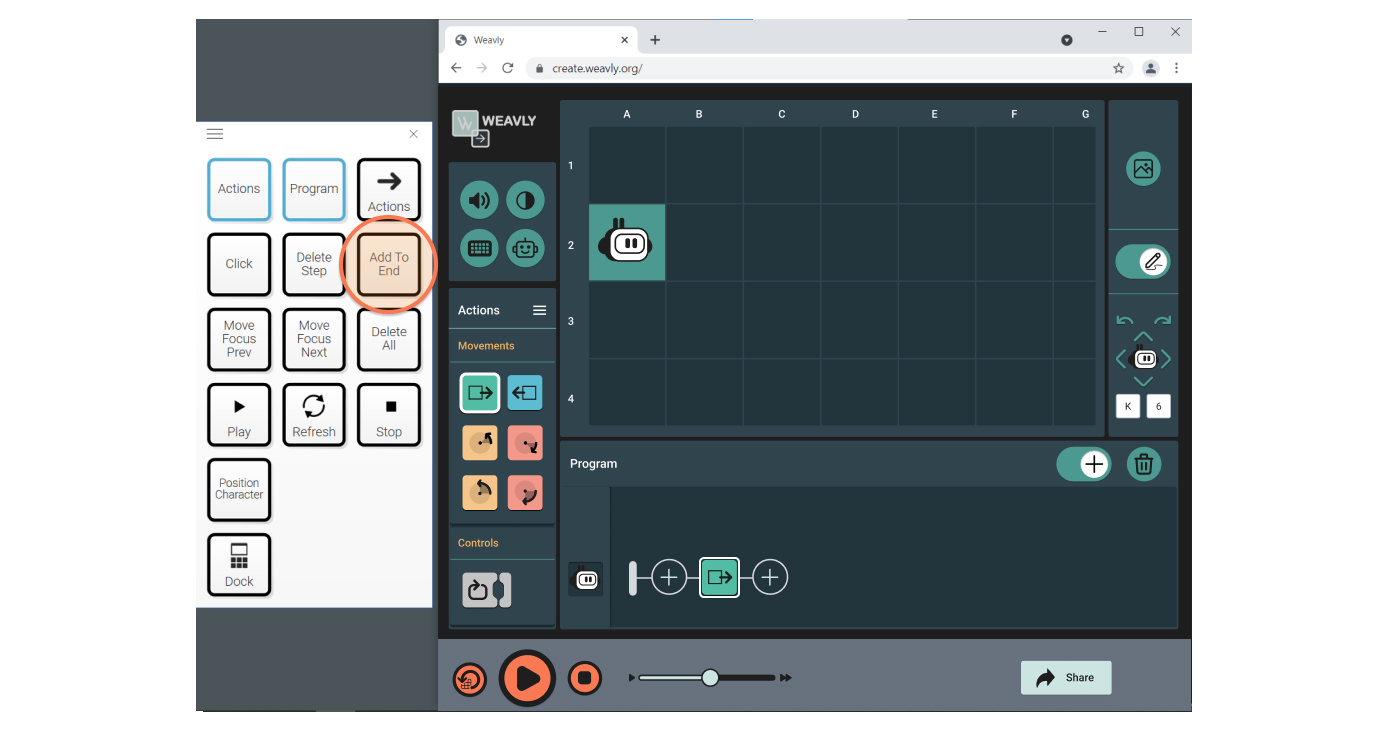Toggle high contrast with the contrast icon

[524, 199]
